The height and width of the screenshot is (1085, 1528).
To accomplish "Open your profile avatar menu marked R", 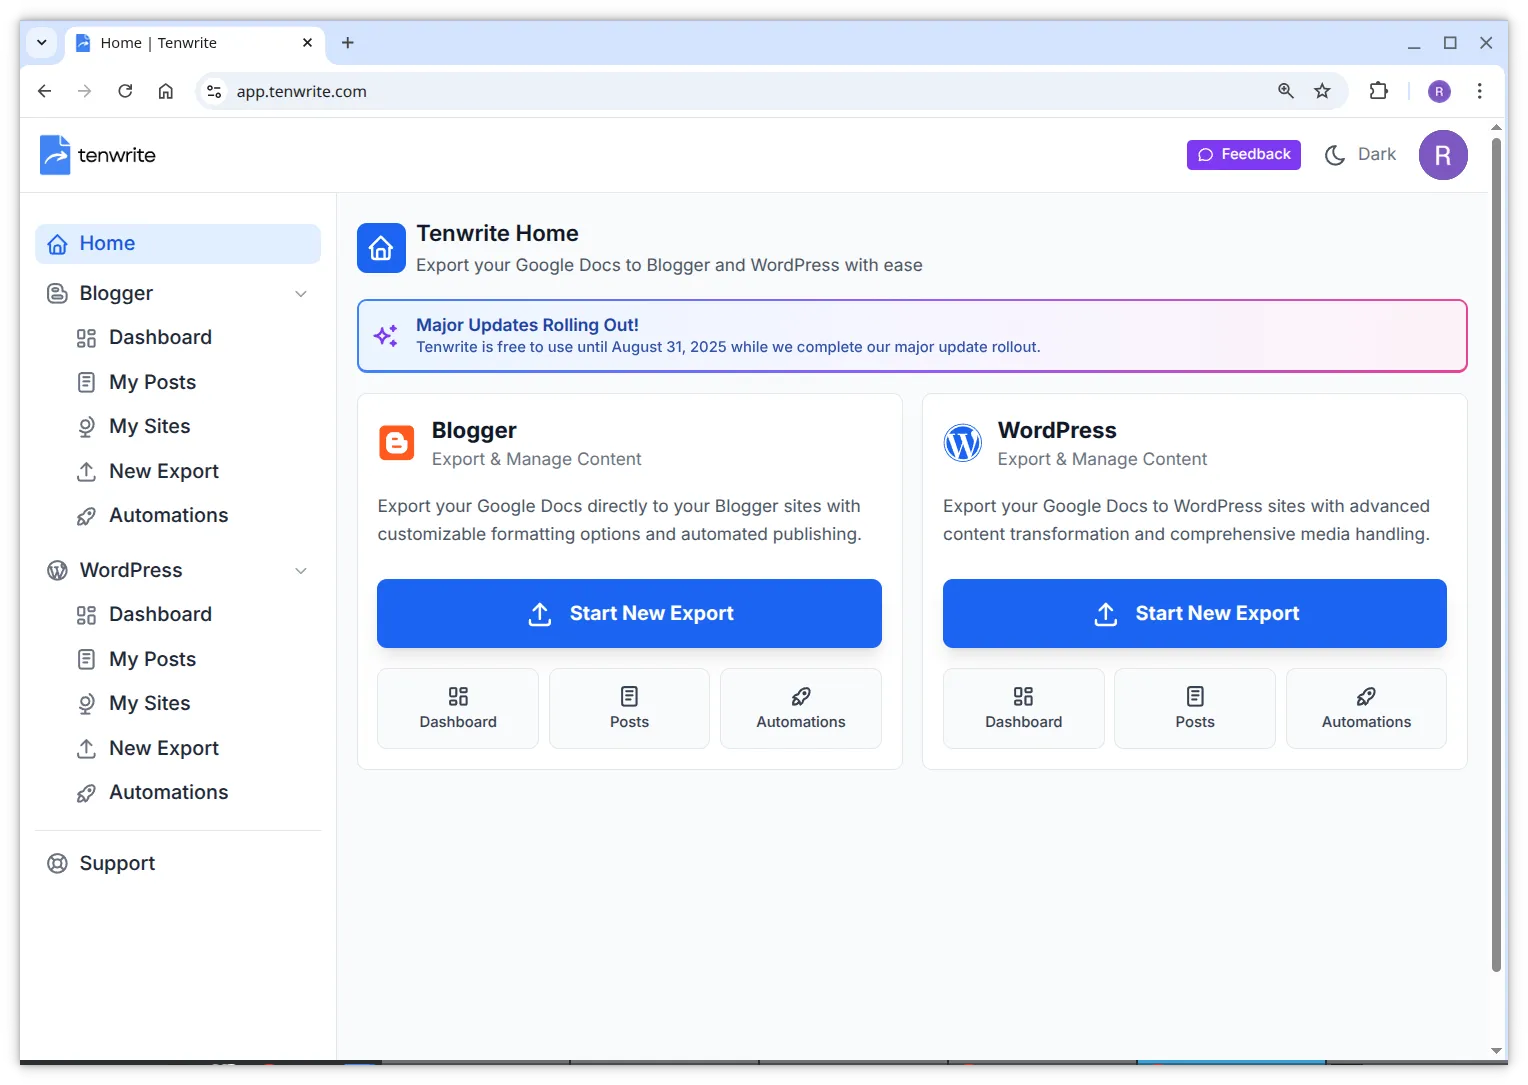I will pos(1443,155).
